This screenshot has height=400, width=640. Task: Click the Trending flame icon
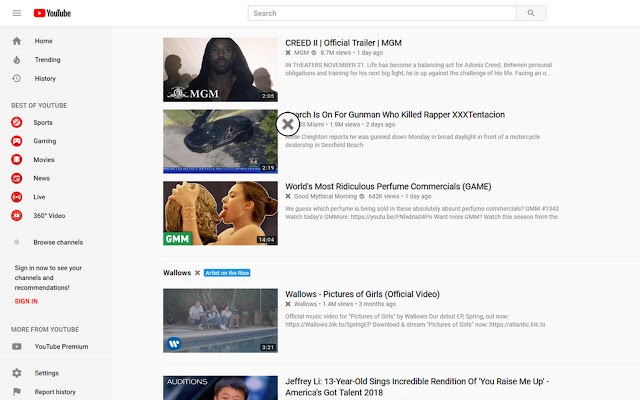click(17, 60)
